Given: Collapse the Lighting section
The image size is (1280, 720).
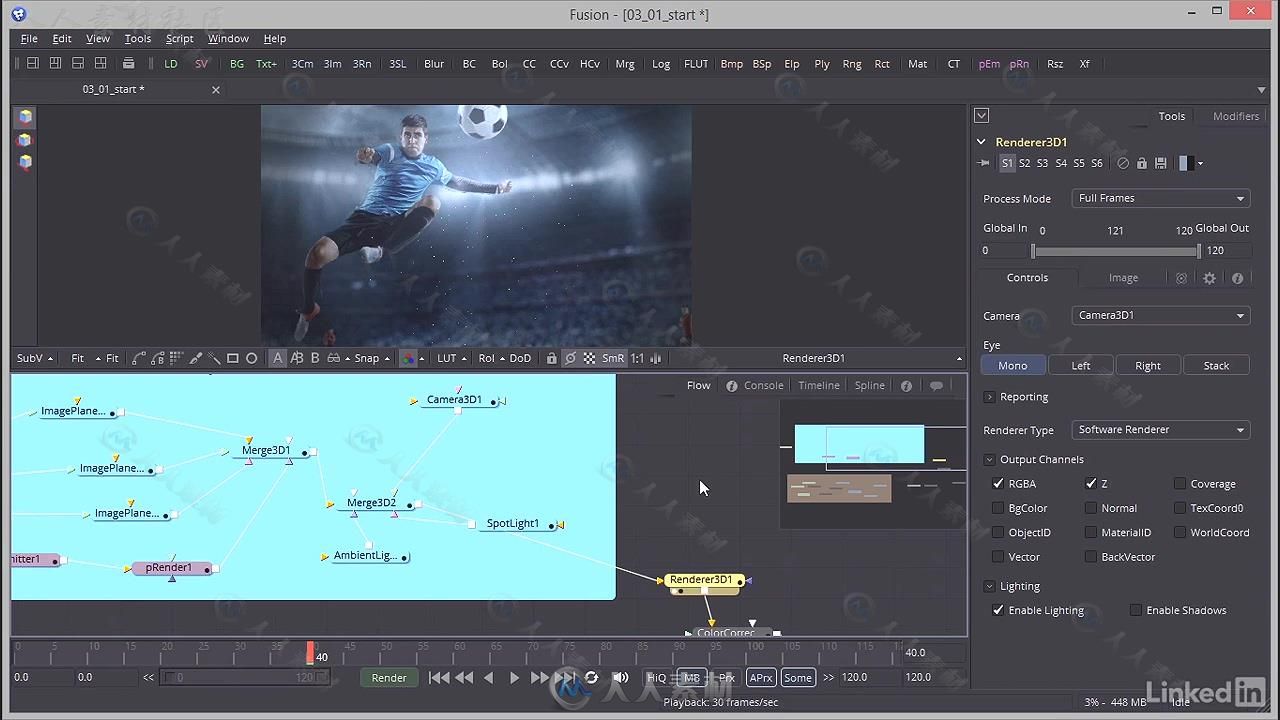Looking at the screenshot, I should [x=990, y=586].
